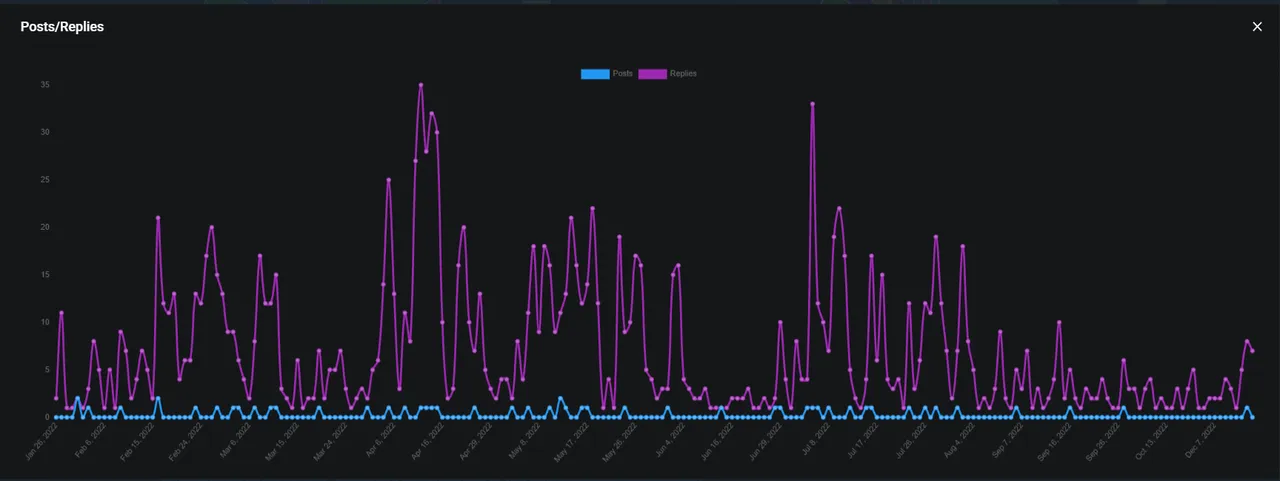Click the Apr 16, 2022 axis label
Viewport: 1280px width, 481px height.
coord(426,440)
